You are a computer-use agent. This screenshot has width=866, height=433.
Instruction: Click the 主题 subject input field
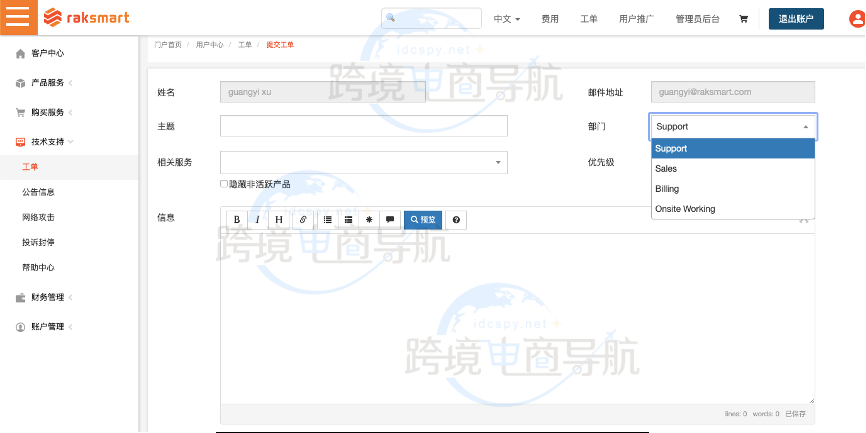point(363,126)
